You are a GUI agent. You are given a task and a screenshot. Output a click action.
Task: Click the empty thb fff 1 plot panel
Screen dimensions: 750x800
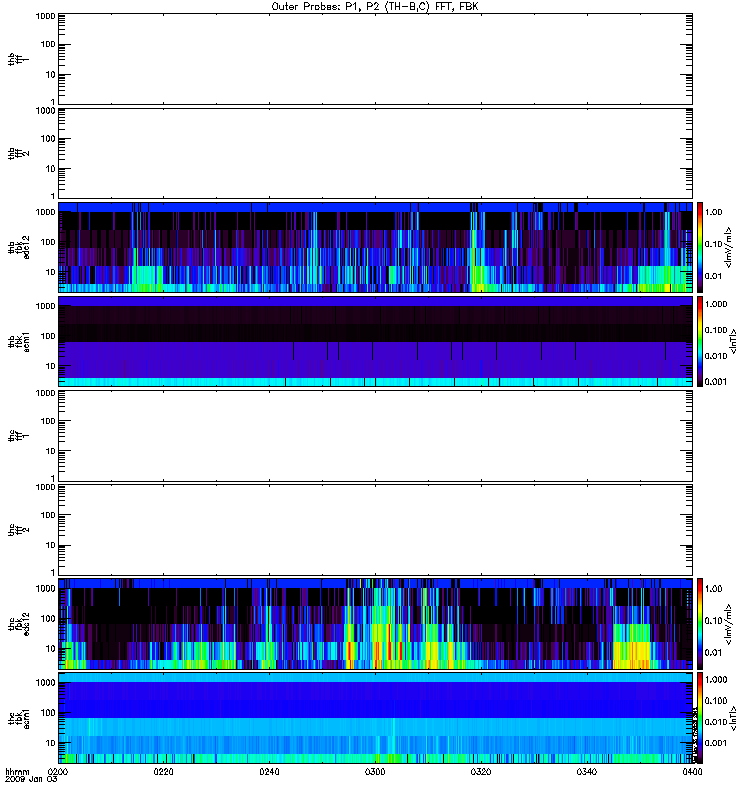pyautogui.click(x=375, y=59)
